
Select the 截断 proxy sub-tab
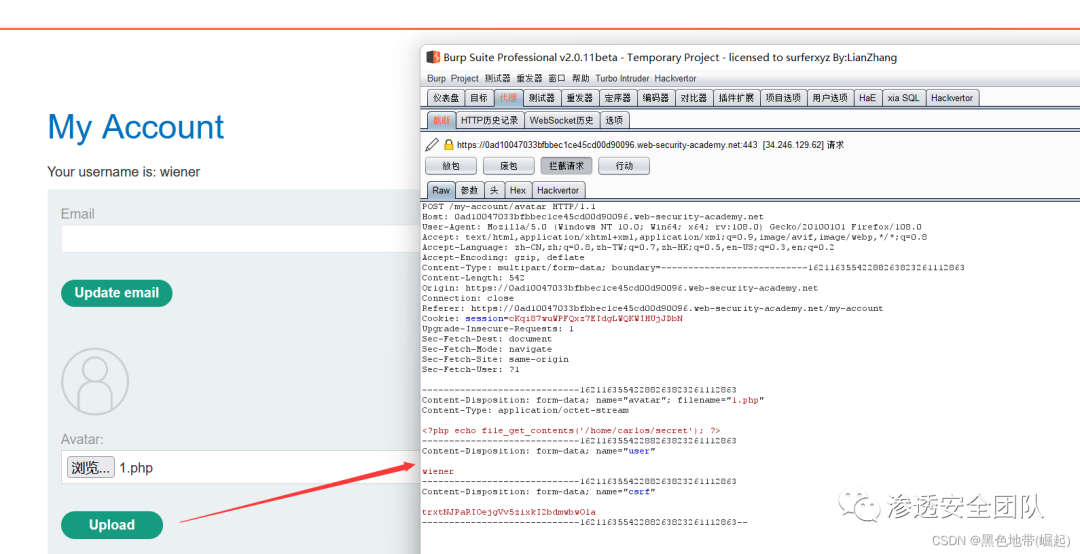point(441,120)
